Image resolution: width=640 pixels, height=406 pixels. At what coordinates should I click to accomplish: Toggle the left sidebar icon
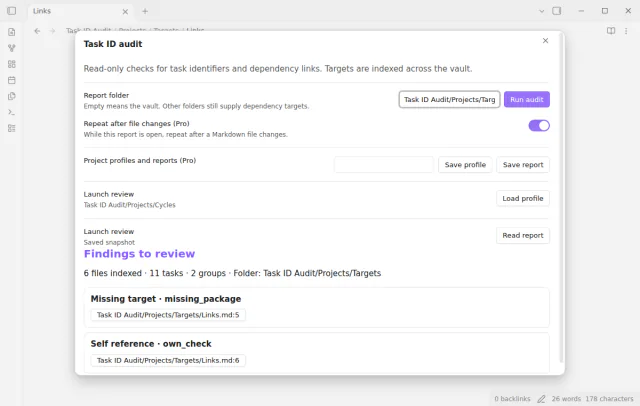[x=12, y=11]
